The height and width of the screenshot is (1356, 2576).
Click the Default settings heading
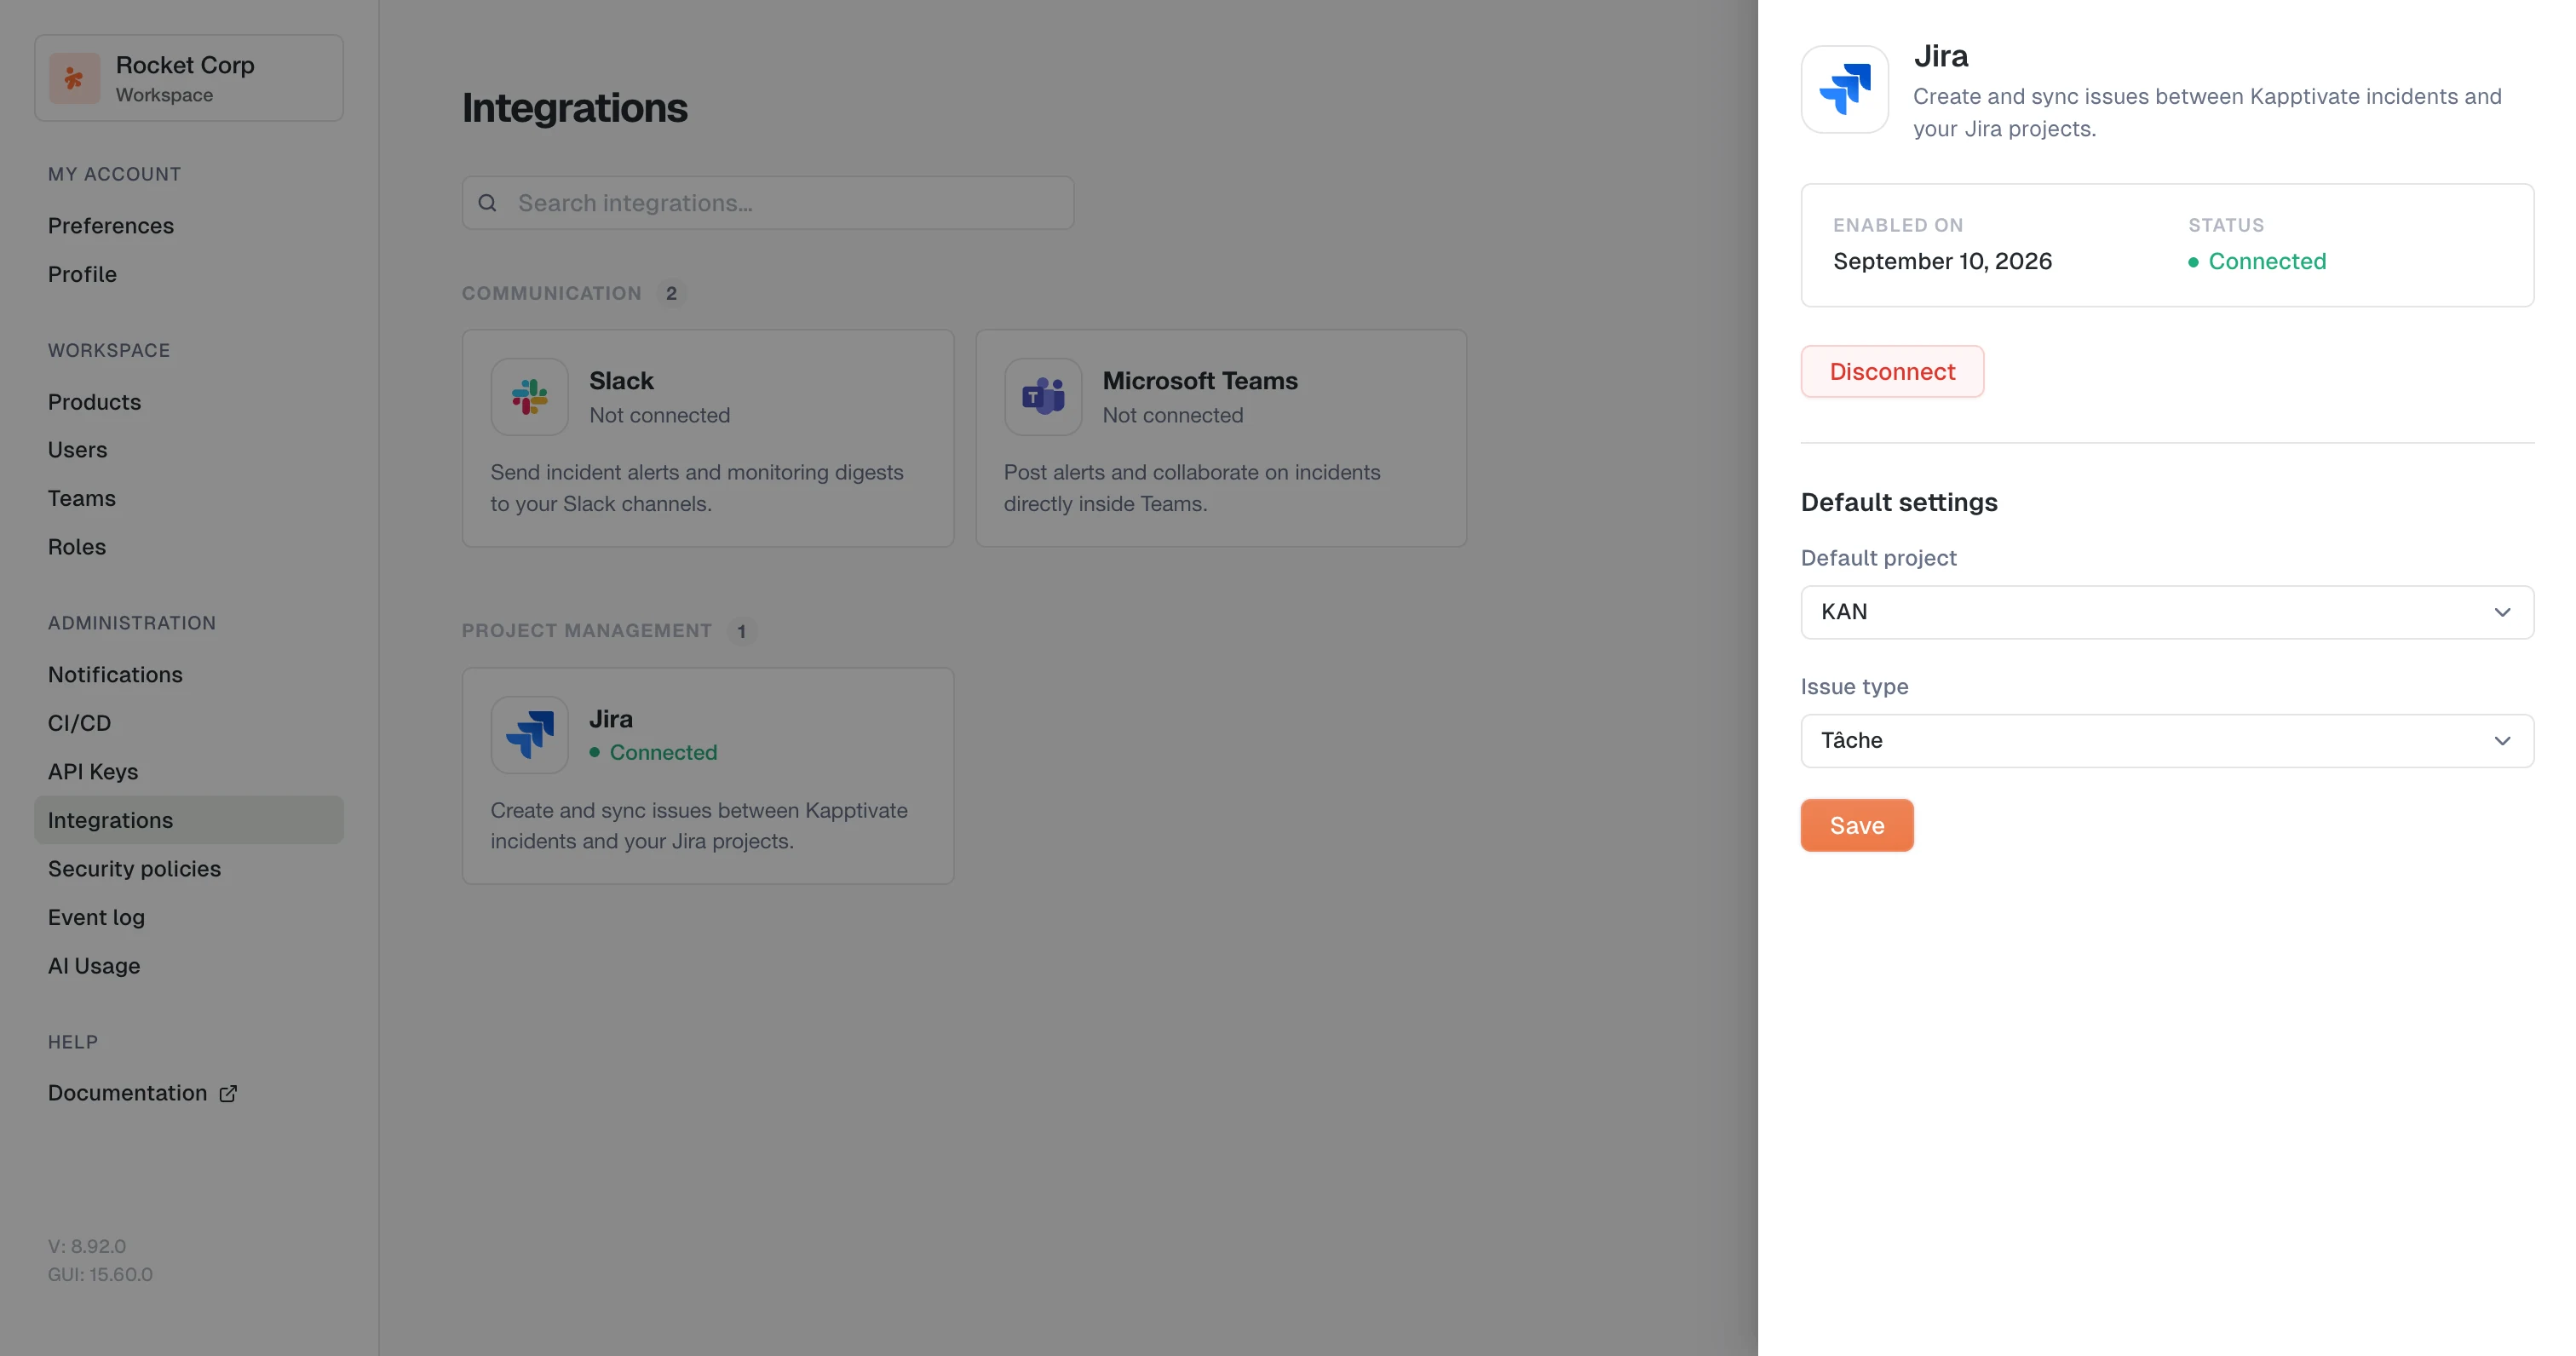[x=1899, y=503]
